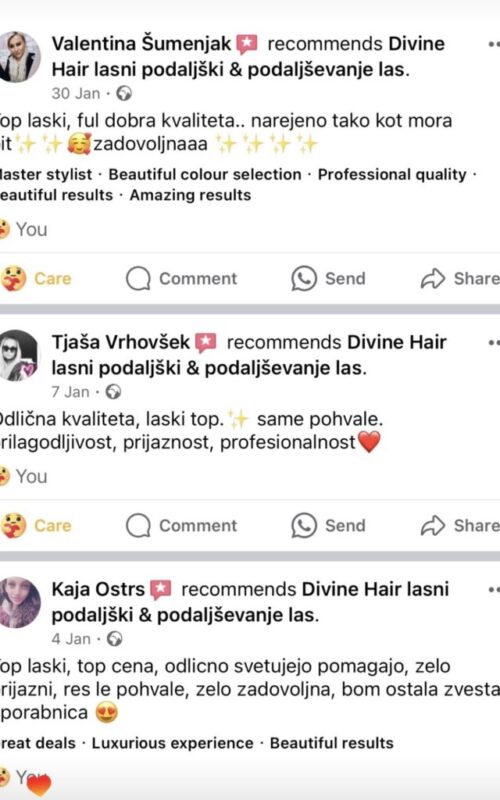
Task: Click public globe icon beside 30 Jan
Action: point(124,93)
